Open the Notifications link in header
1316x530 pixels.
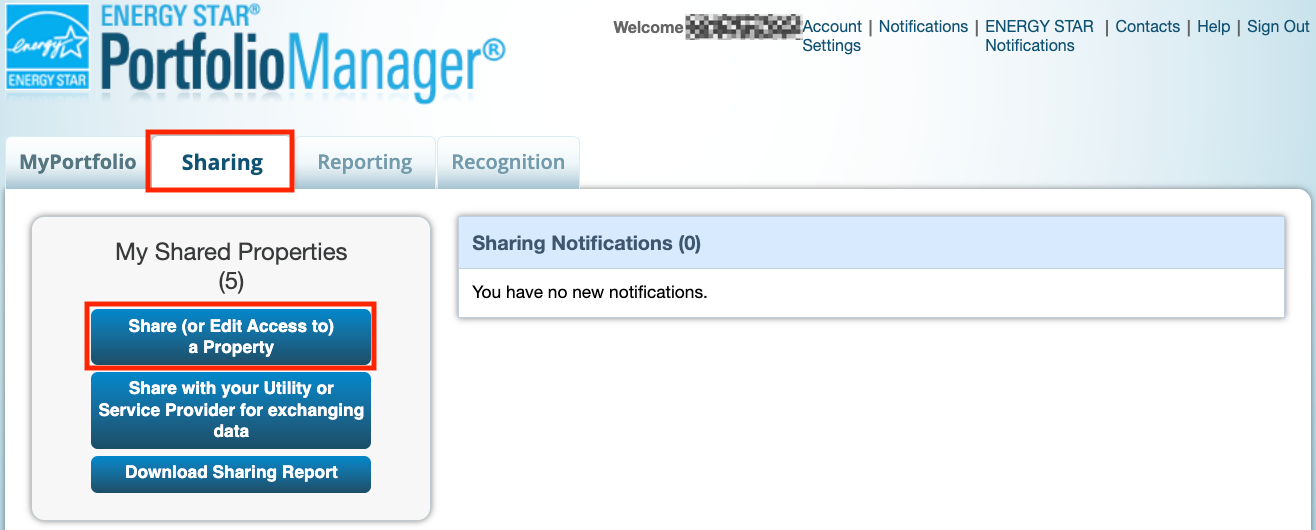pyautogui.click(x=923, y=27)
